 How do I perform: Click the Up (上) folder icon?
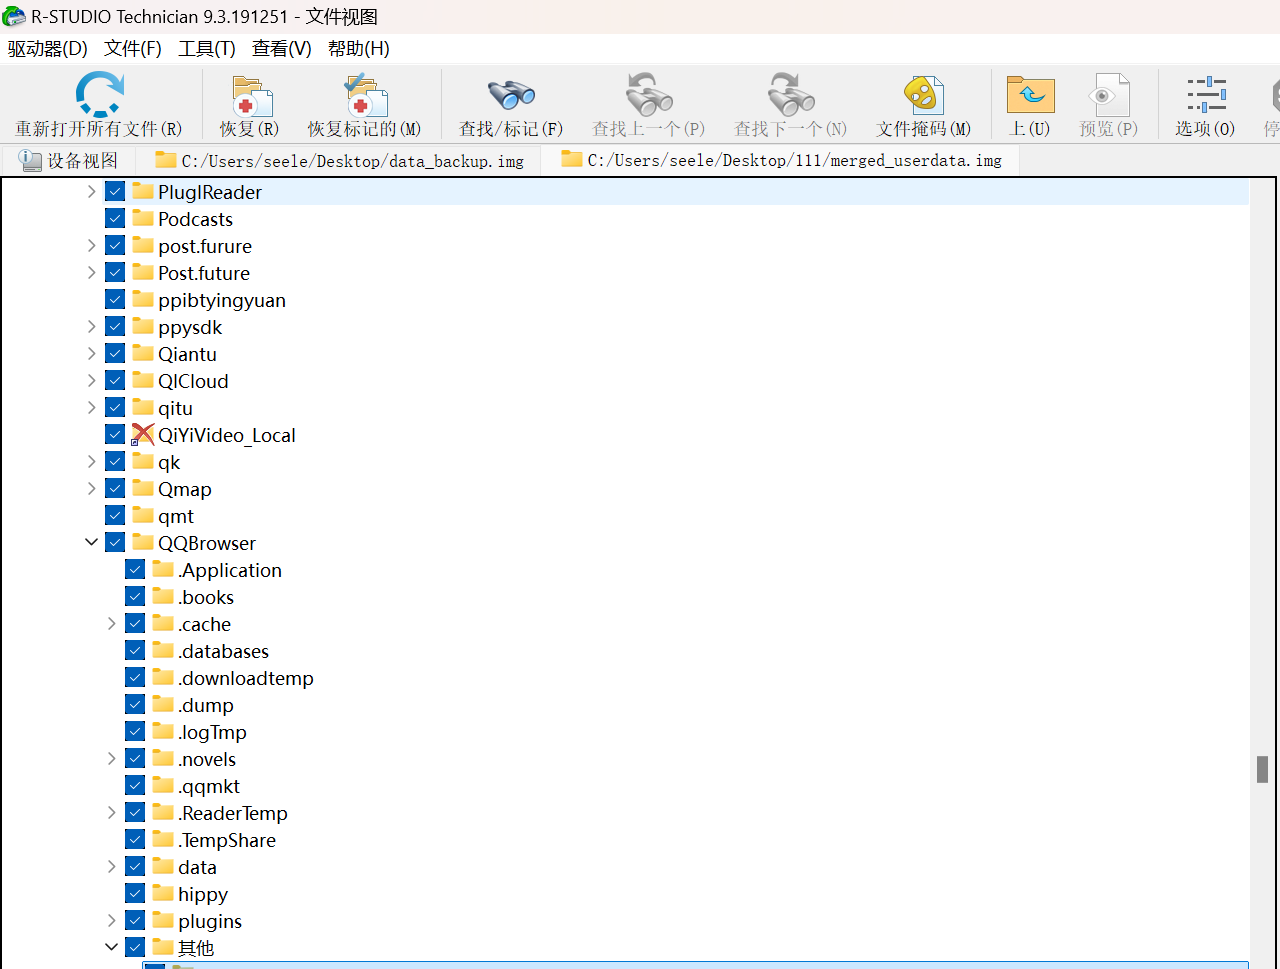1030,95
